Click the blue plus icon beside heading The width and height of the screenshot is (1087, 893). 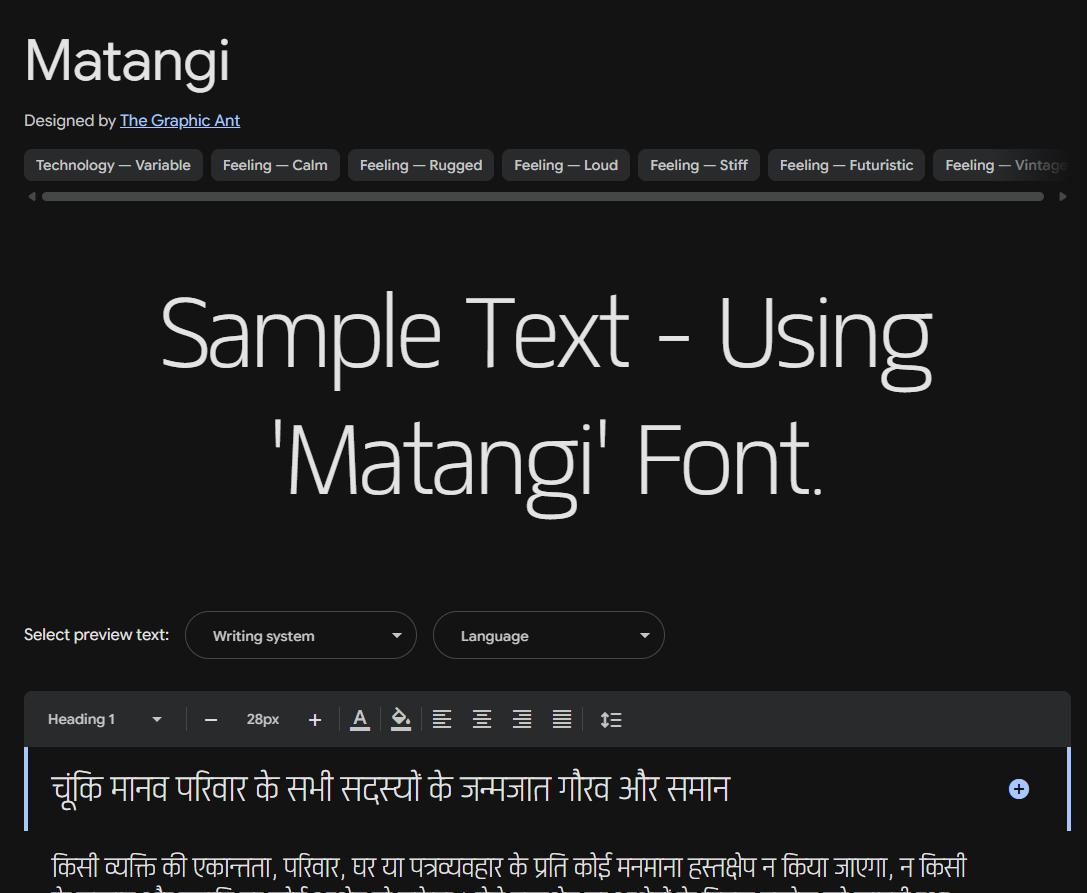pyautogui.click(x=1019, y=789)
